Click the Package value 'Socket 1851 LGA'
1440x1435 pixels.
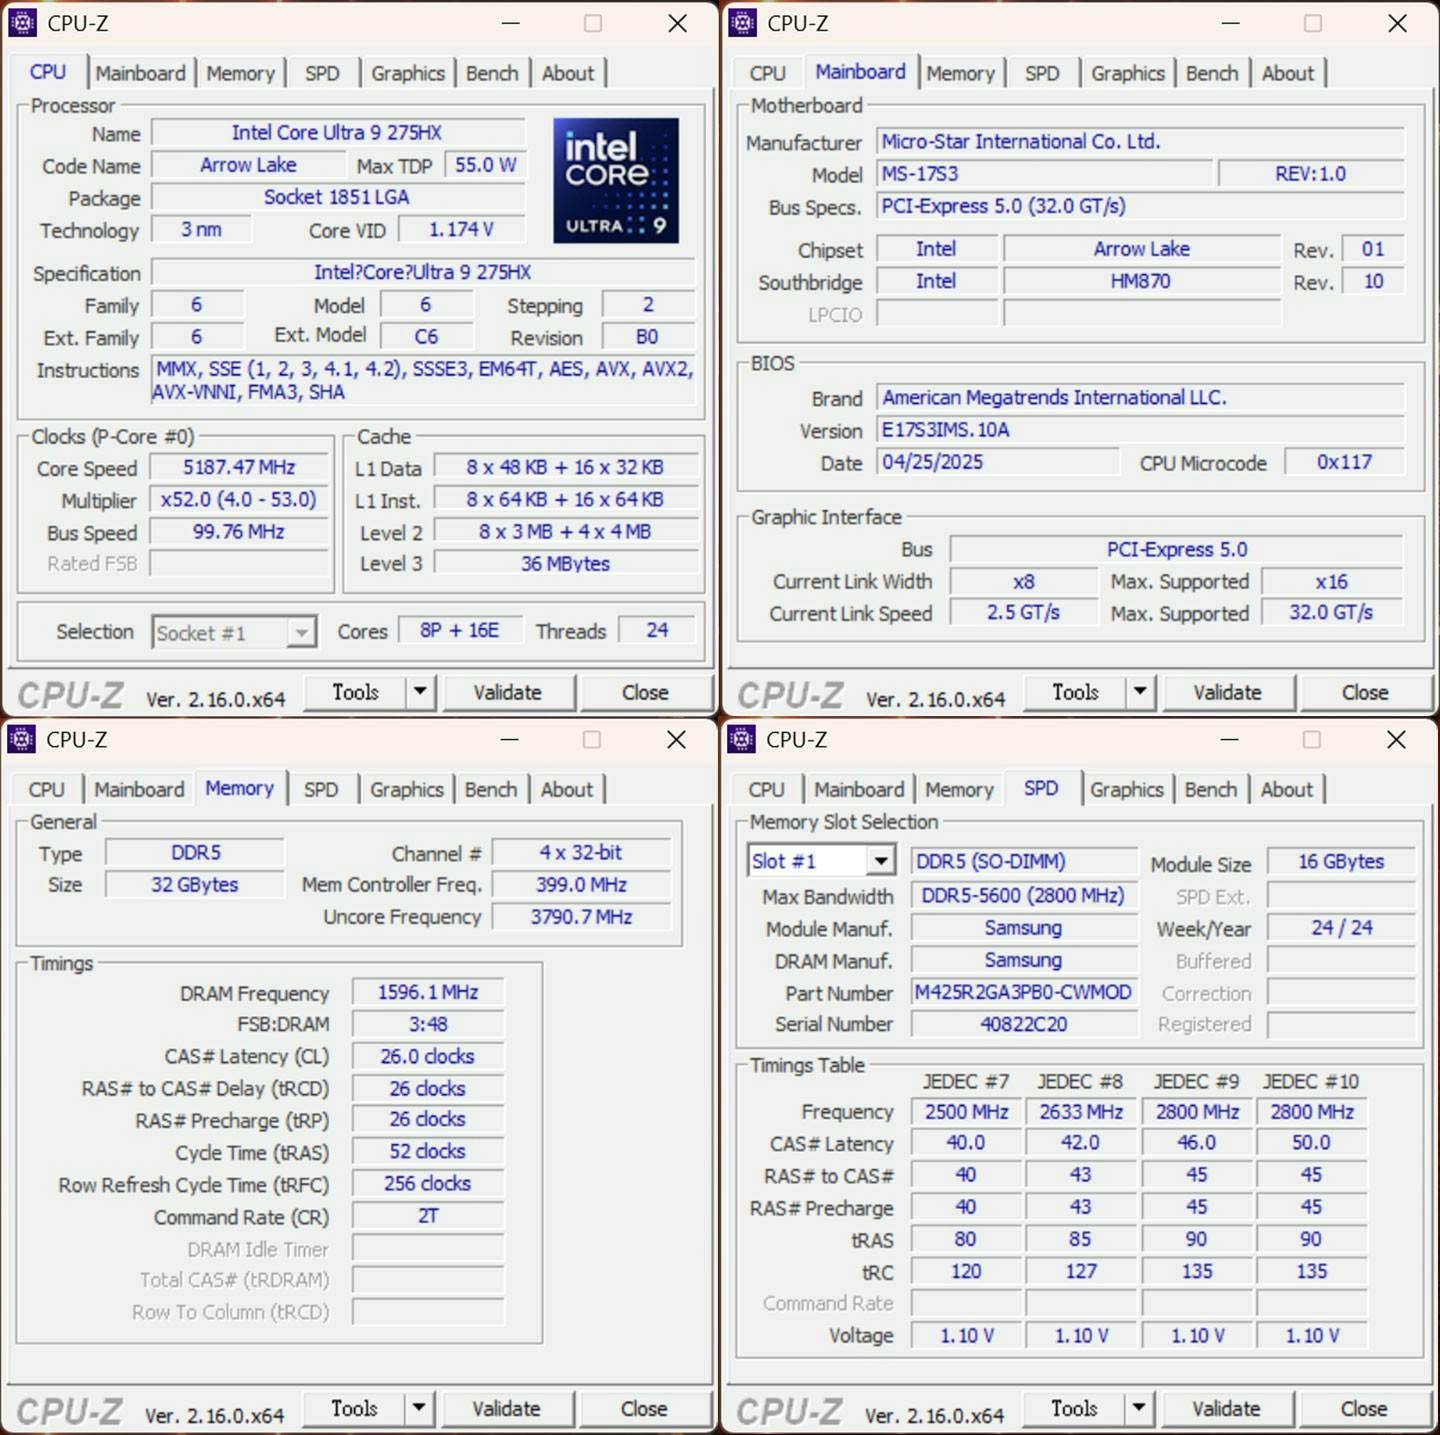coord(337,197)
